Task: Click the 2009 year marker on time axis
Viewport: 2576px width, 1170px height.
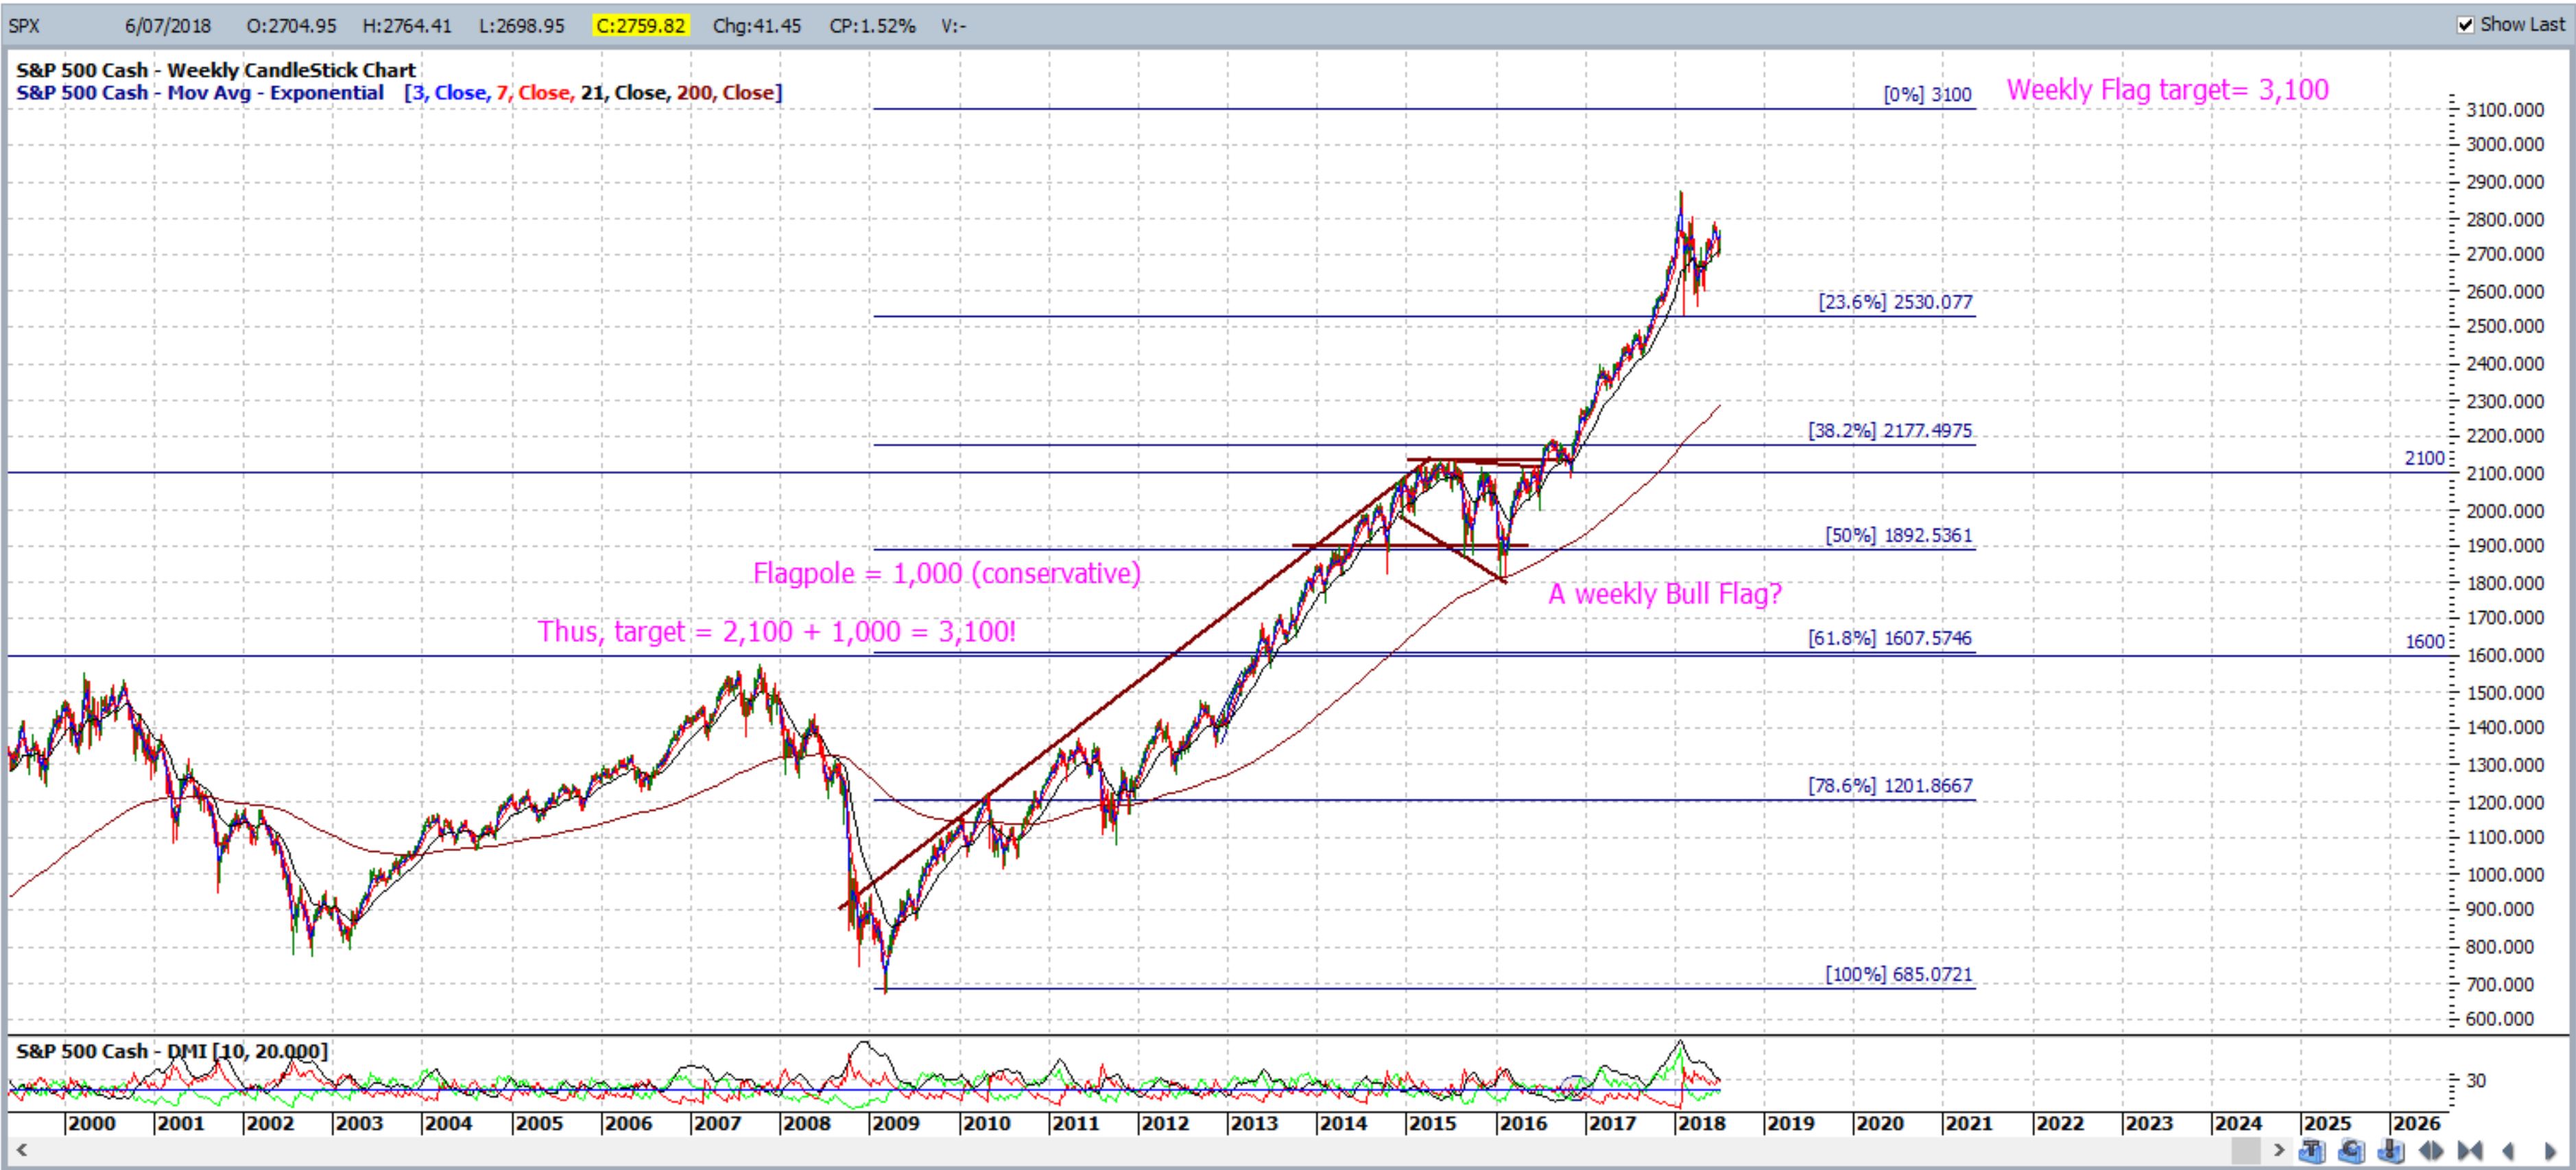Action: (896, 1123)
